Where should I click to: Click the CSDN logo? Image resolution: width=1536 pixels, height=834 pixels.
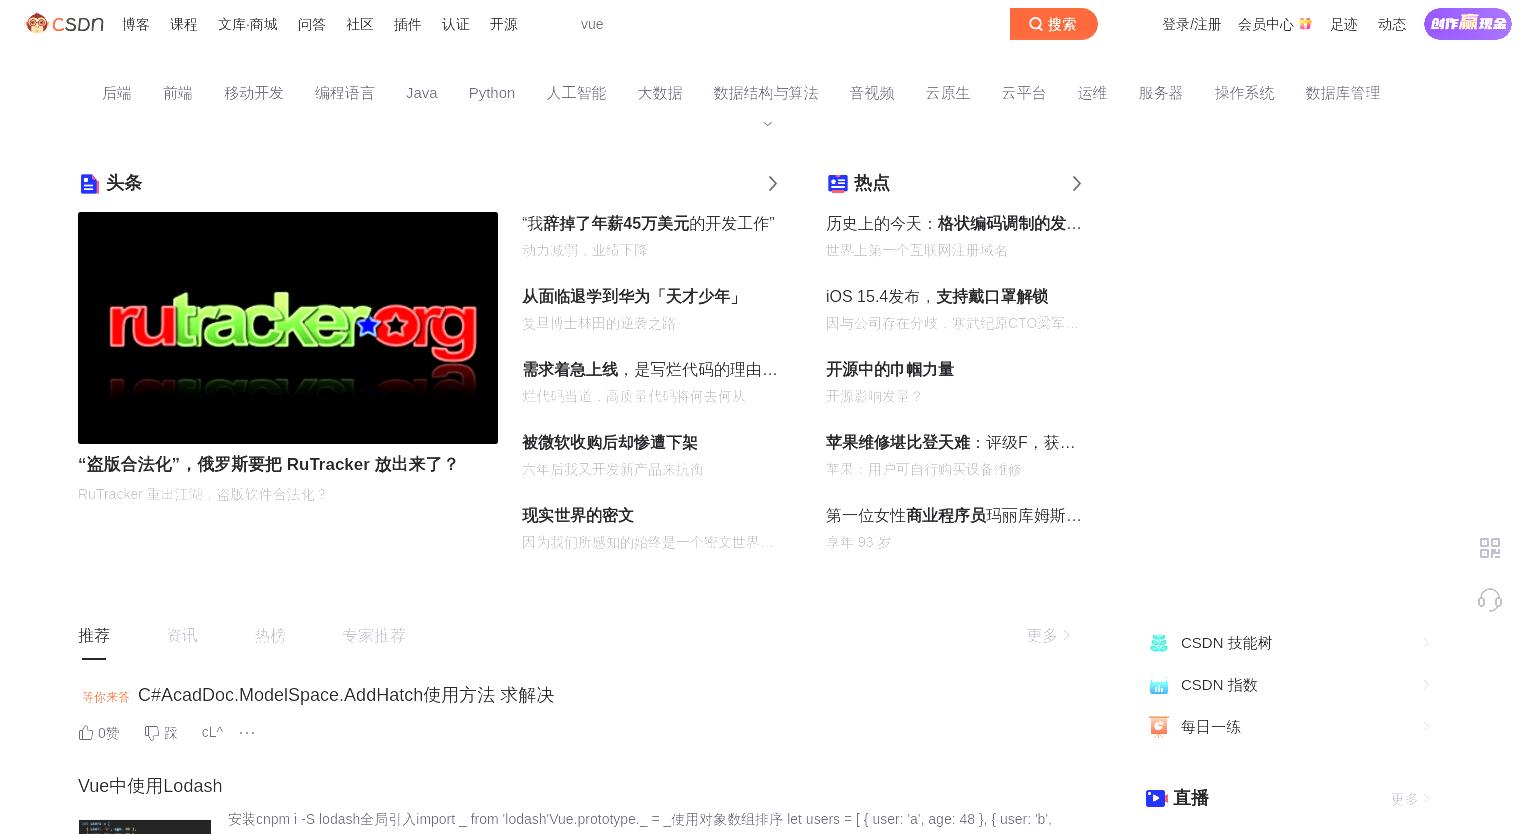point(65,23)
